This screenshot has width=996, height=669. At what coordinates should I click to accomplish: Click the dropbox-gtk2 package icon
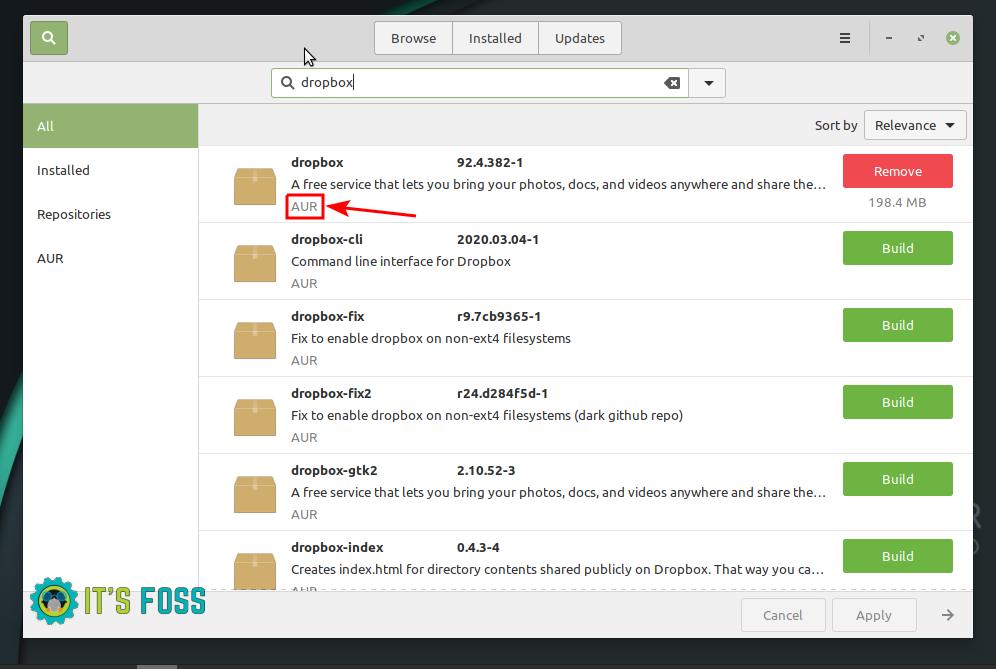tap(255, 494)
